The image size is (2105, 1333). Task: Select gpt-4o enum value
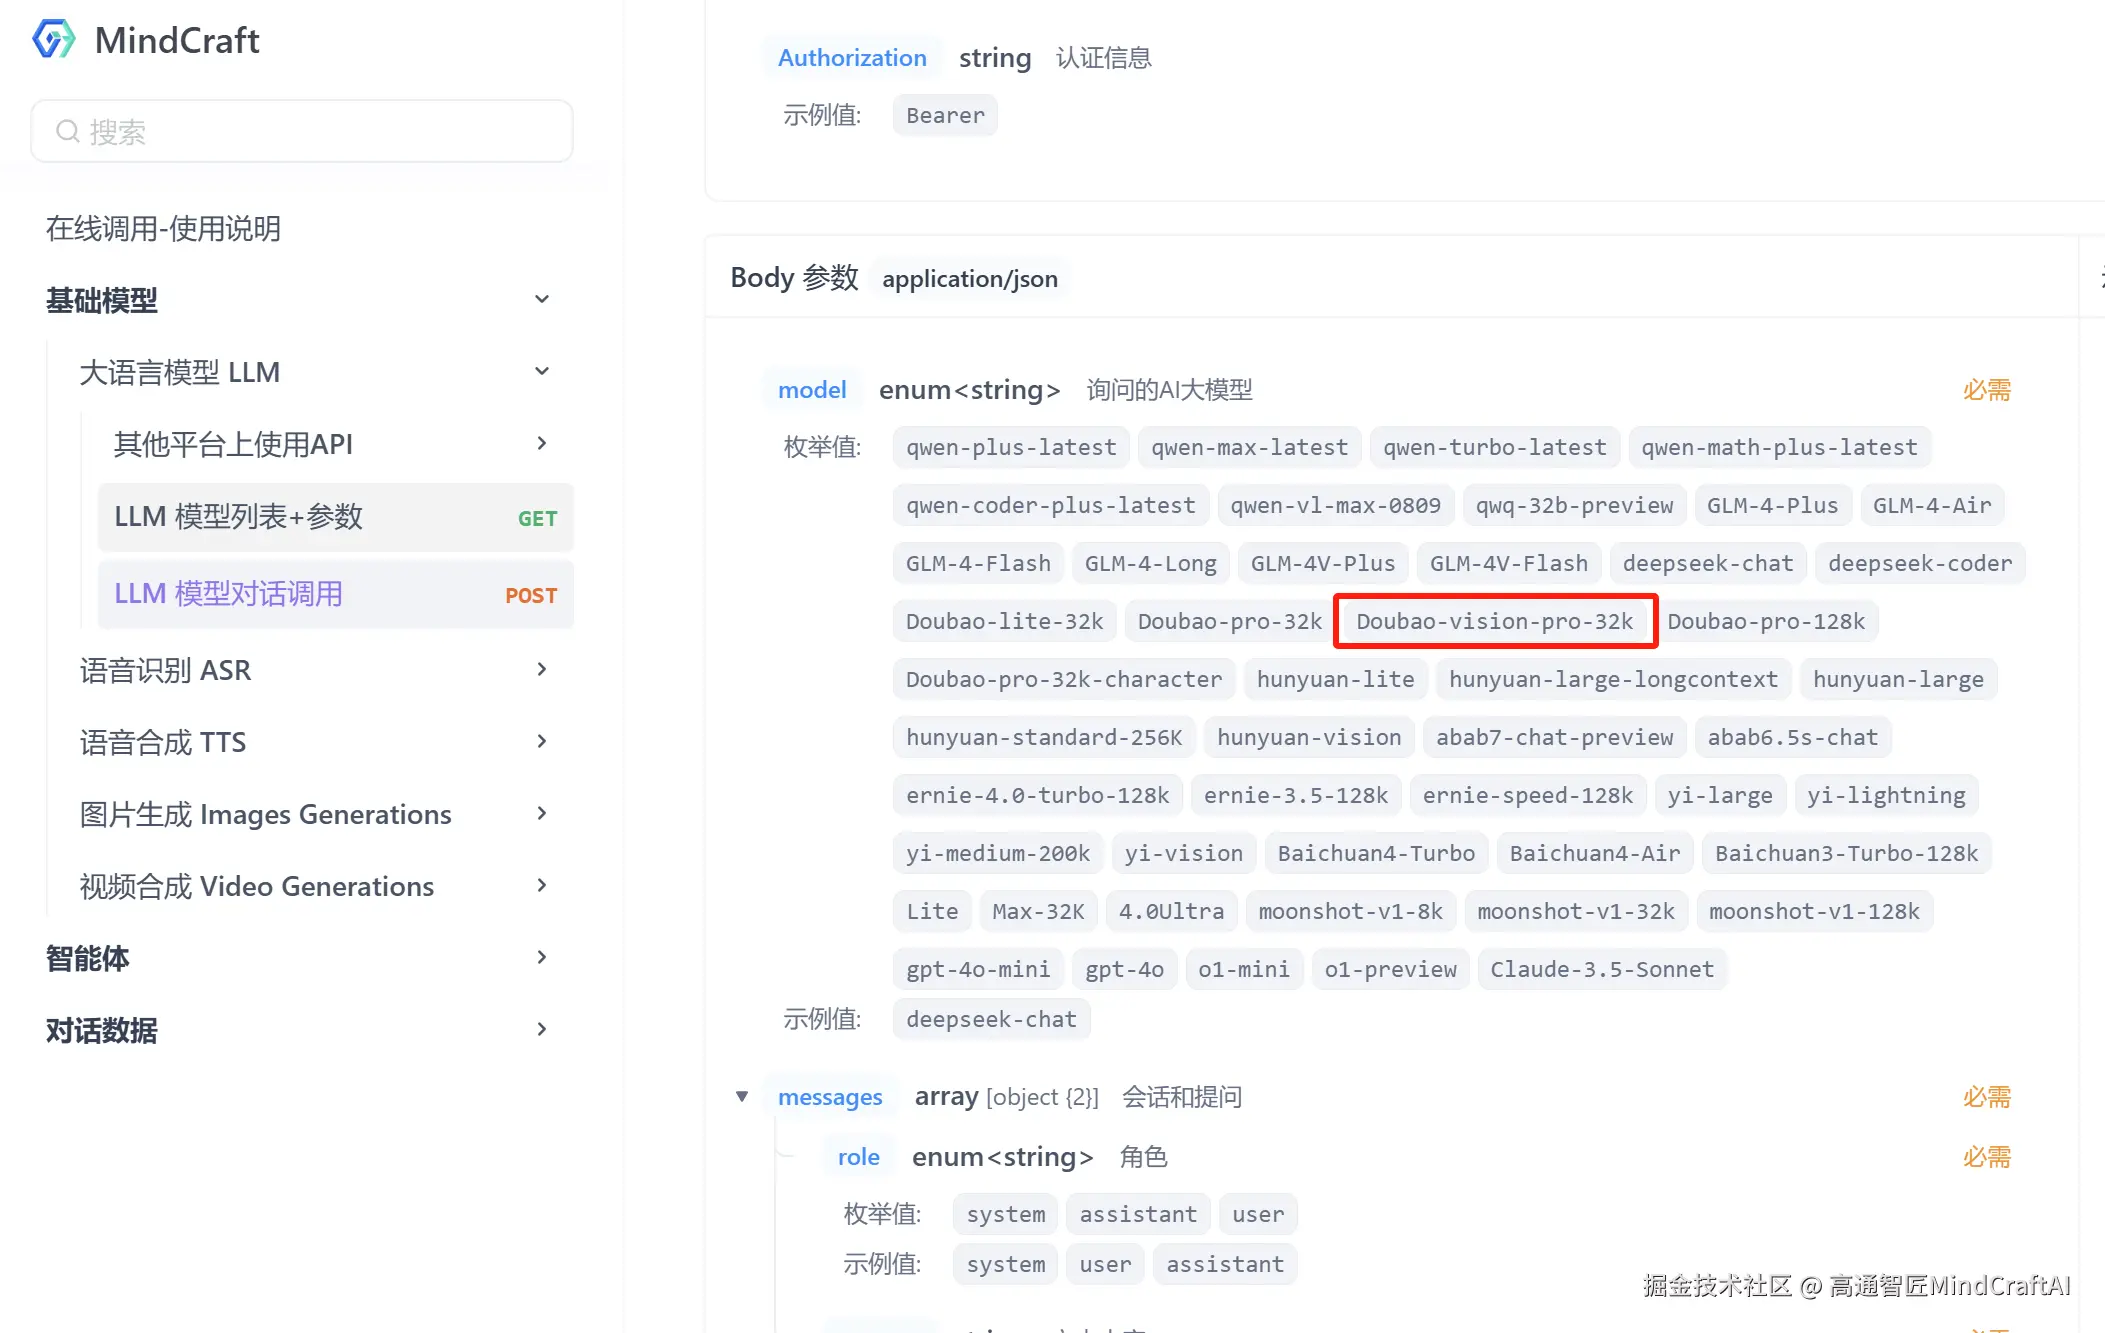1124,970
